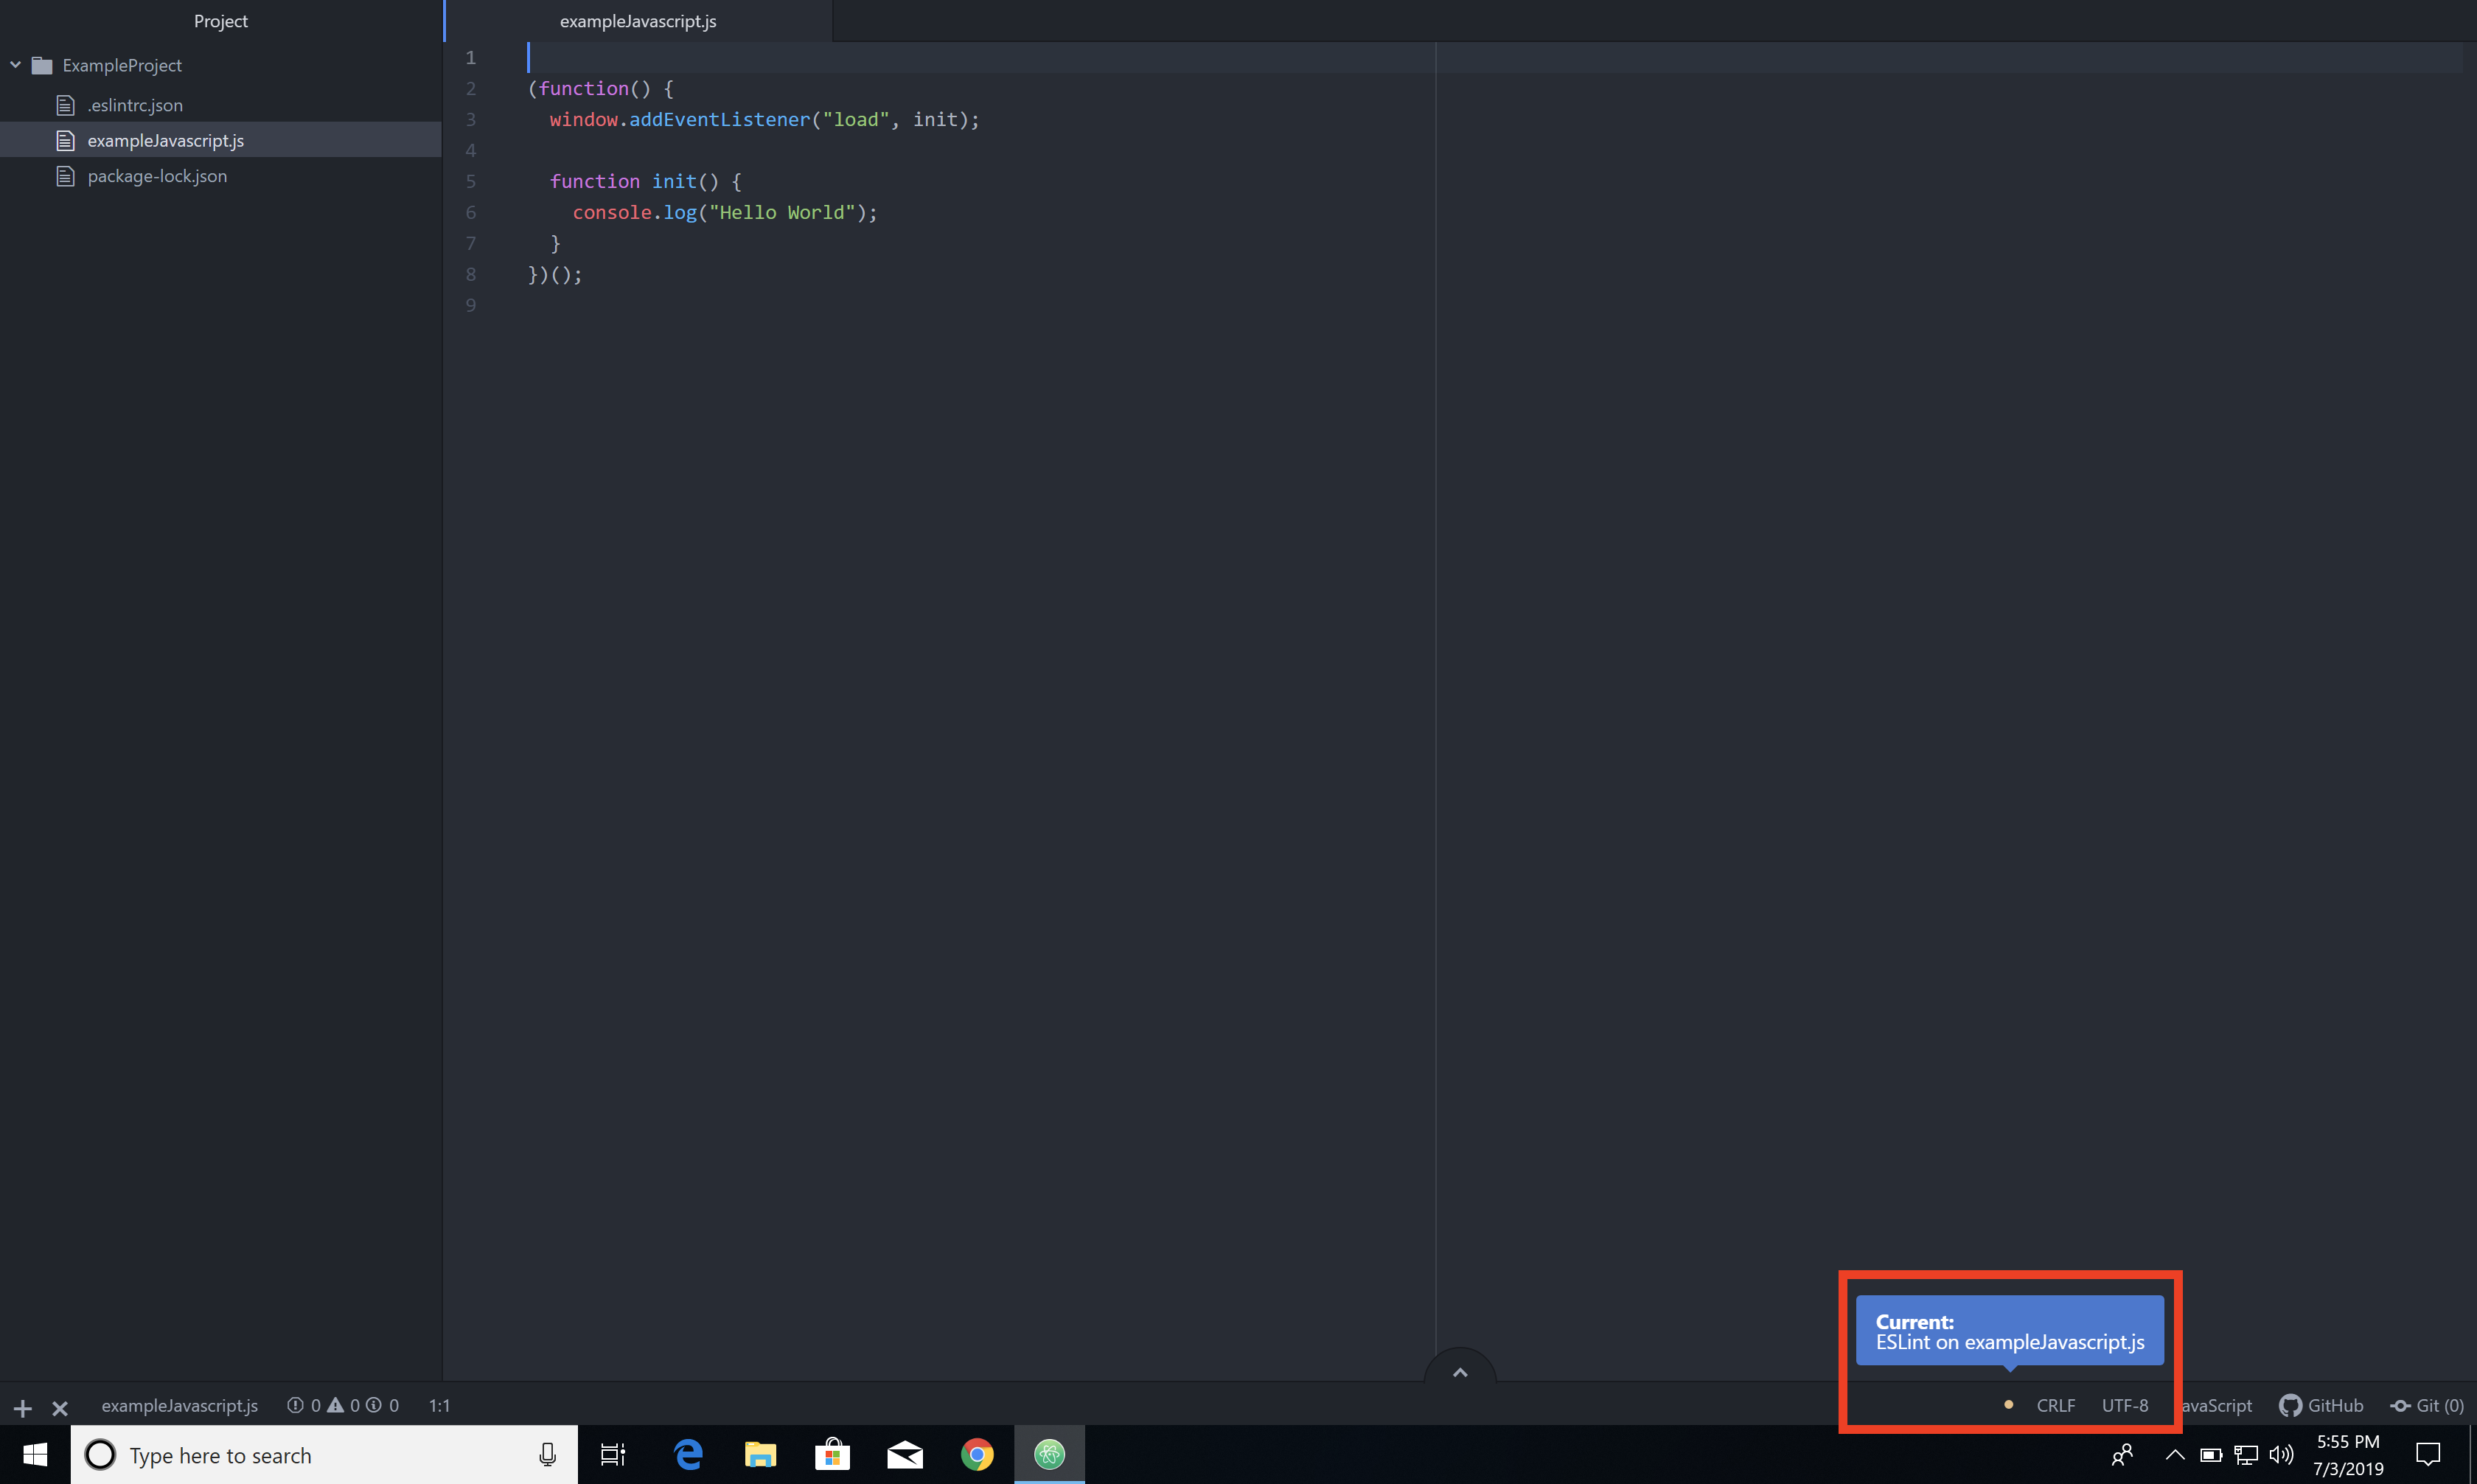Image resolution: width=2477 pixels, height=1484 pixels.
Task: Select the exampleJavascript.js editor tab
Action: pyautogui.click(x=638, y=21)
